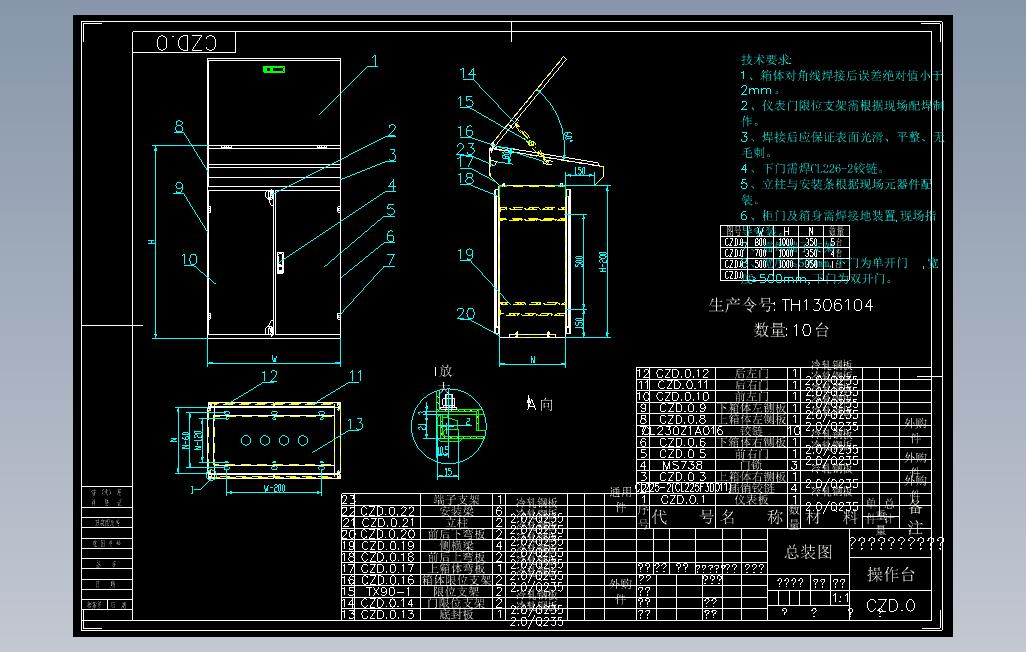1026x652 pixels.
Task: Click the CZD.0.19 code in parts list
Action: [x=387, y=545]
